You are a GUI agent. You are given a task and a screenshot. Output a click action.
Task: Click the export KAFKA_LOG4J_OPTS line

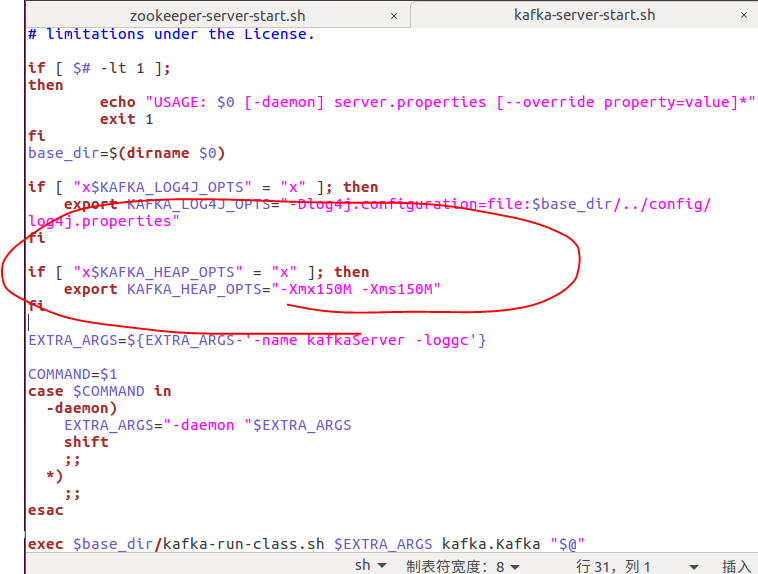tap(387, 204)
